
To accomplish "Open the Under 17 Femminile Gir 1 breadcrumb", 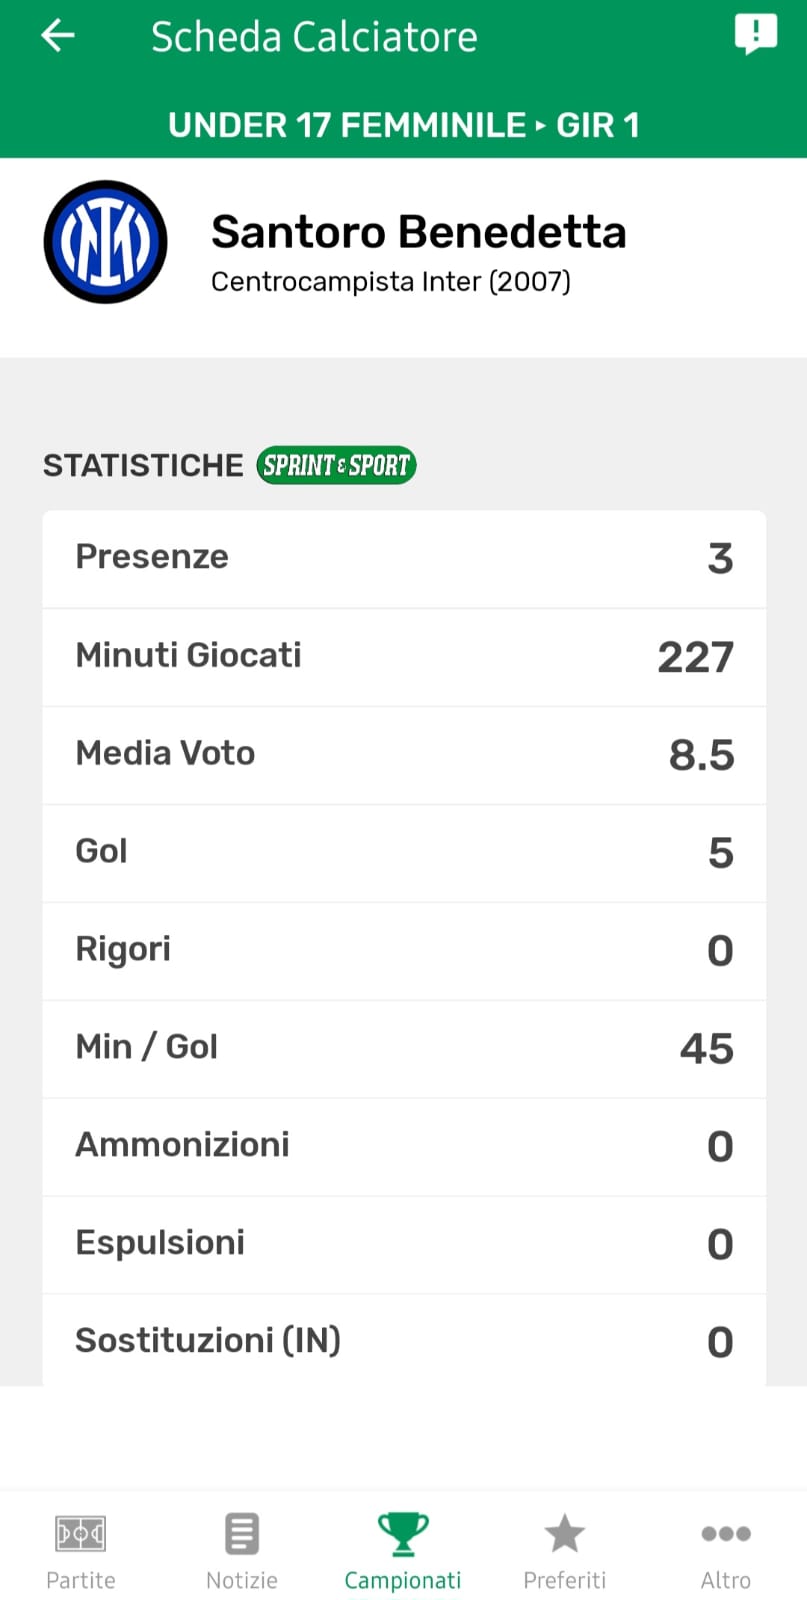I will click(403, 125).
